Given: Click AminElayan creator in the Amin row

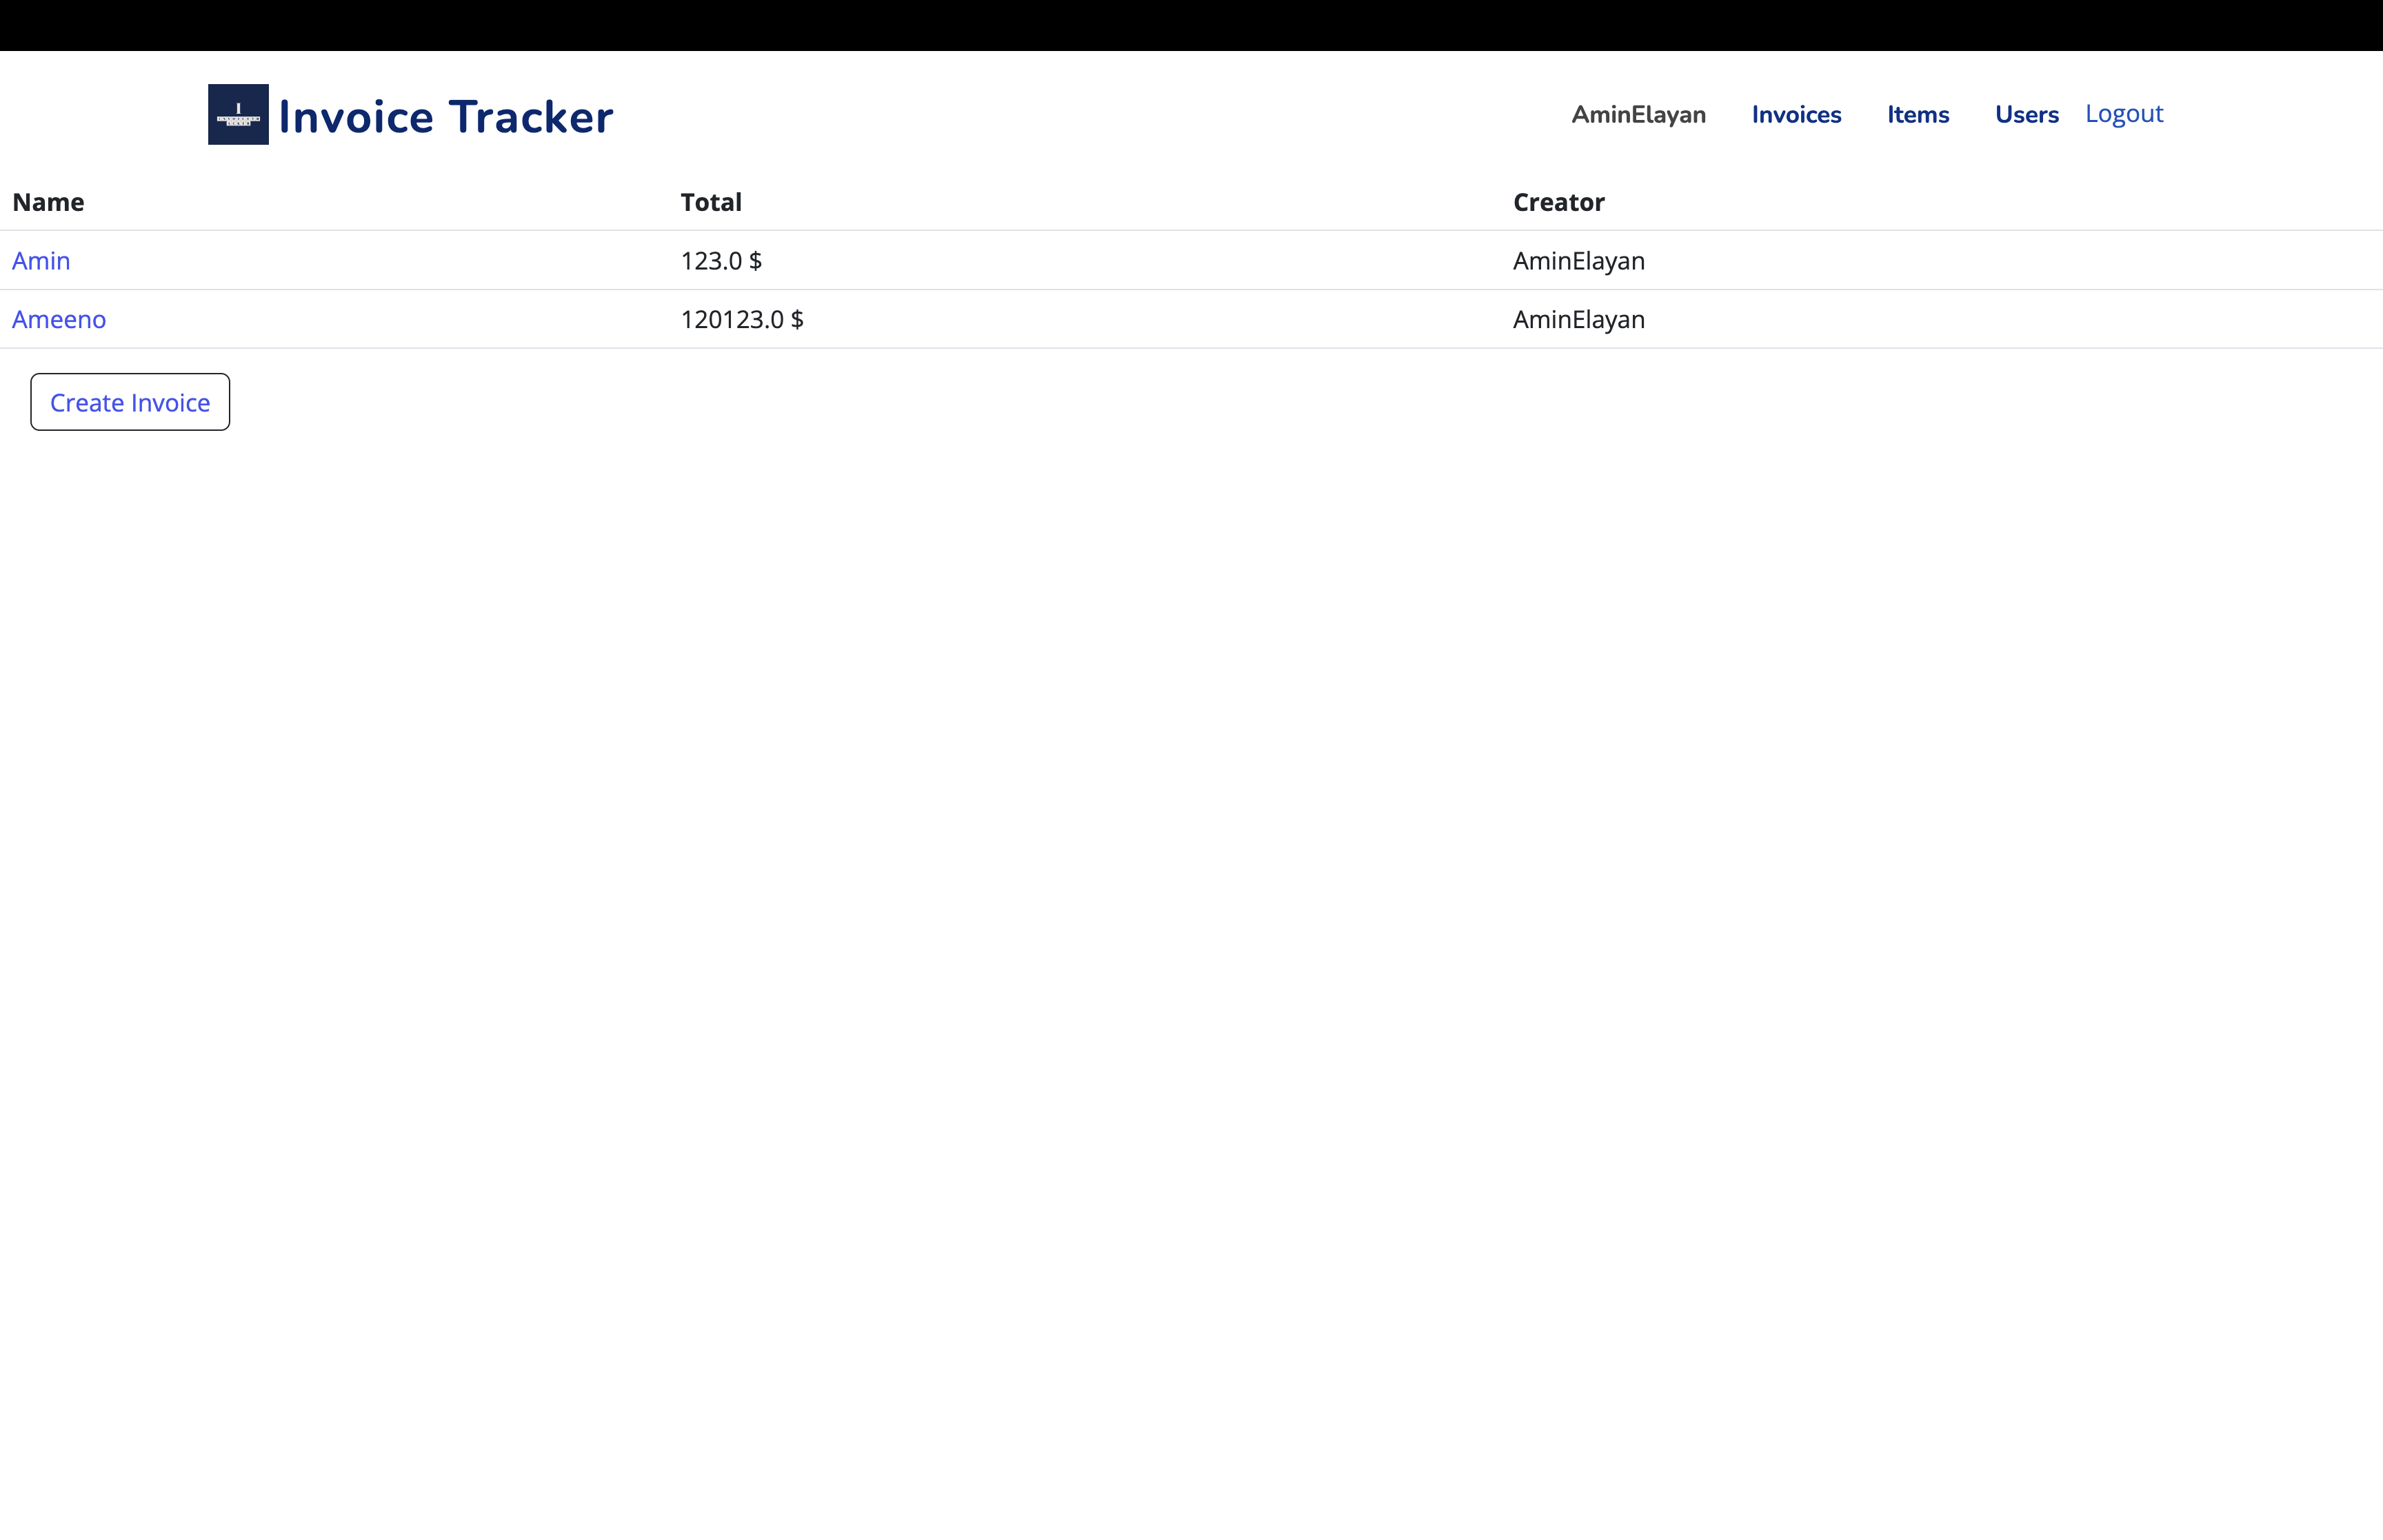Looking at the screenshot, I should tap(1578, 260).
